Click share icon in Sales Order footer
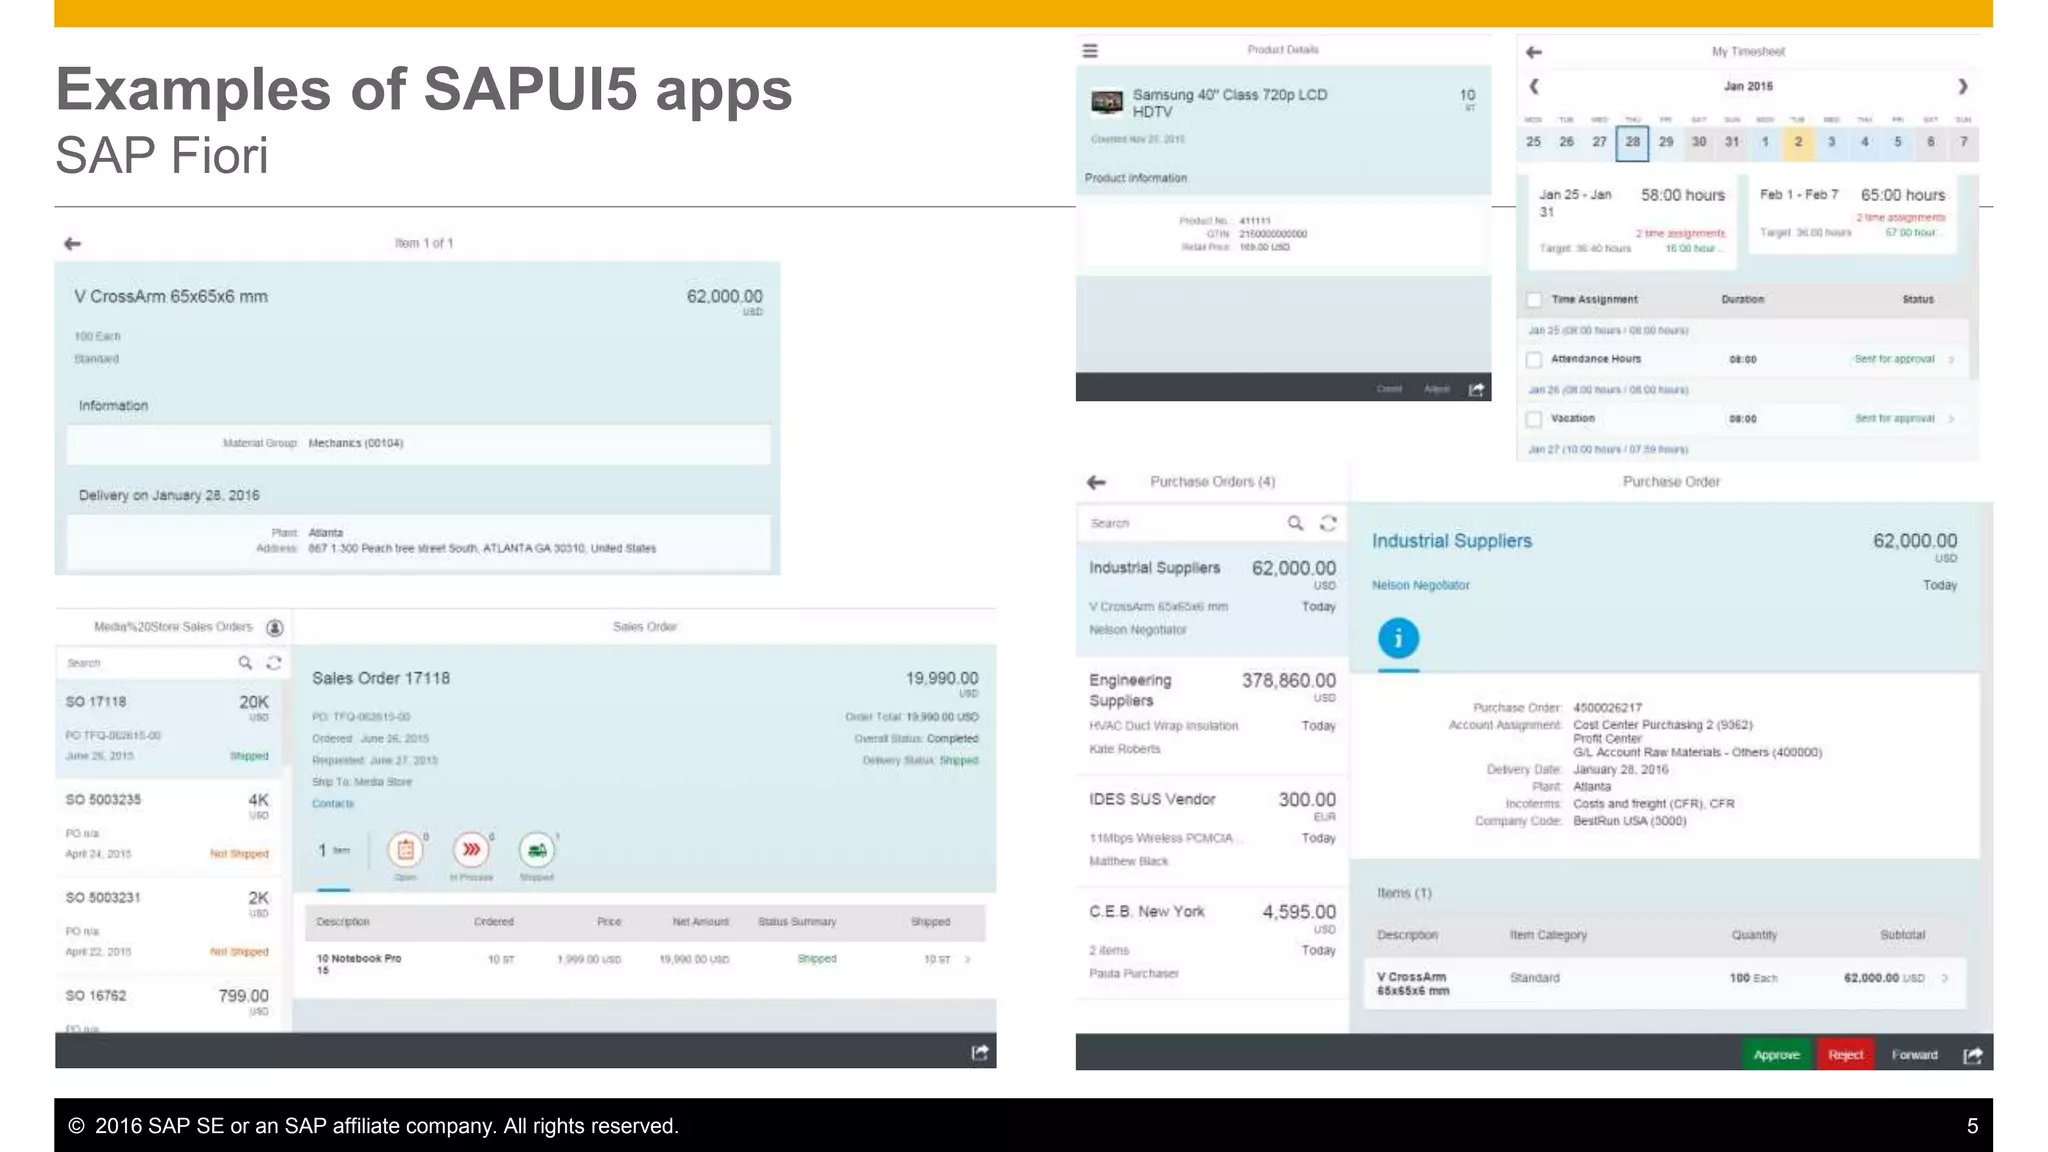Image resolution: width=2048 pixels, height=1152 pixels. [x=979, y=1052]
